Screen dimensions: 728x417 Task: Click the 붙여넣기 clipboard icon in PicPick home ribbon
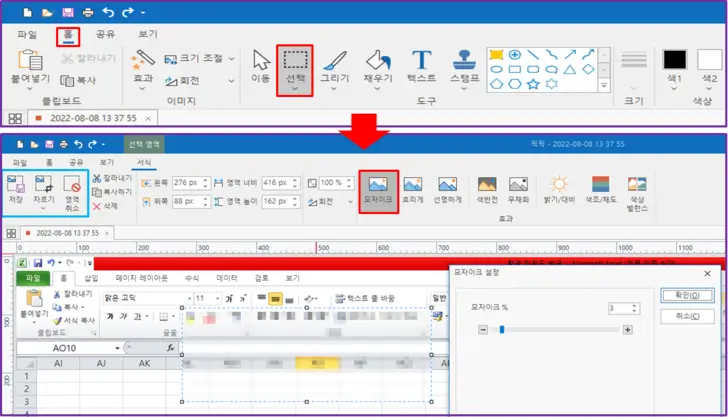(30, 61)
